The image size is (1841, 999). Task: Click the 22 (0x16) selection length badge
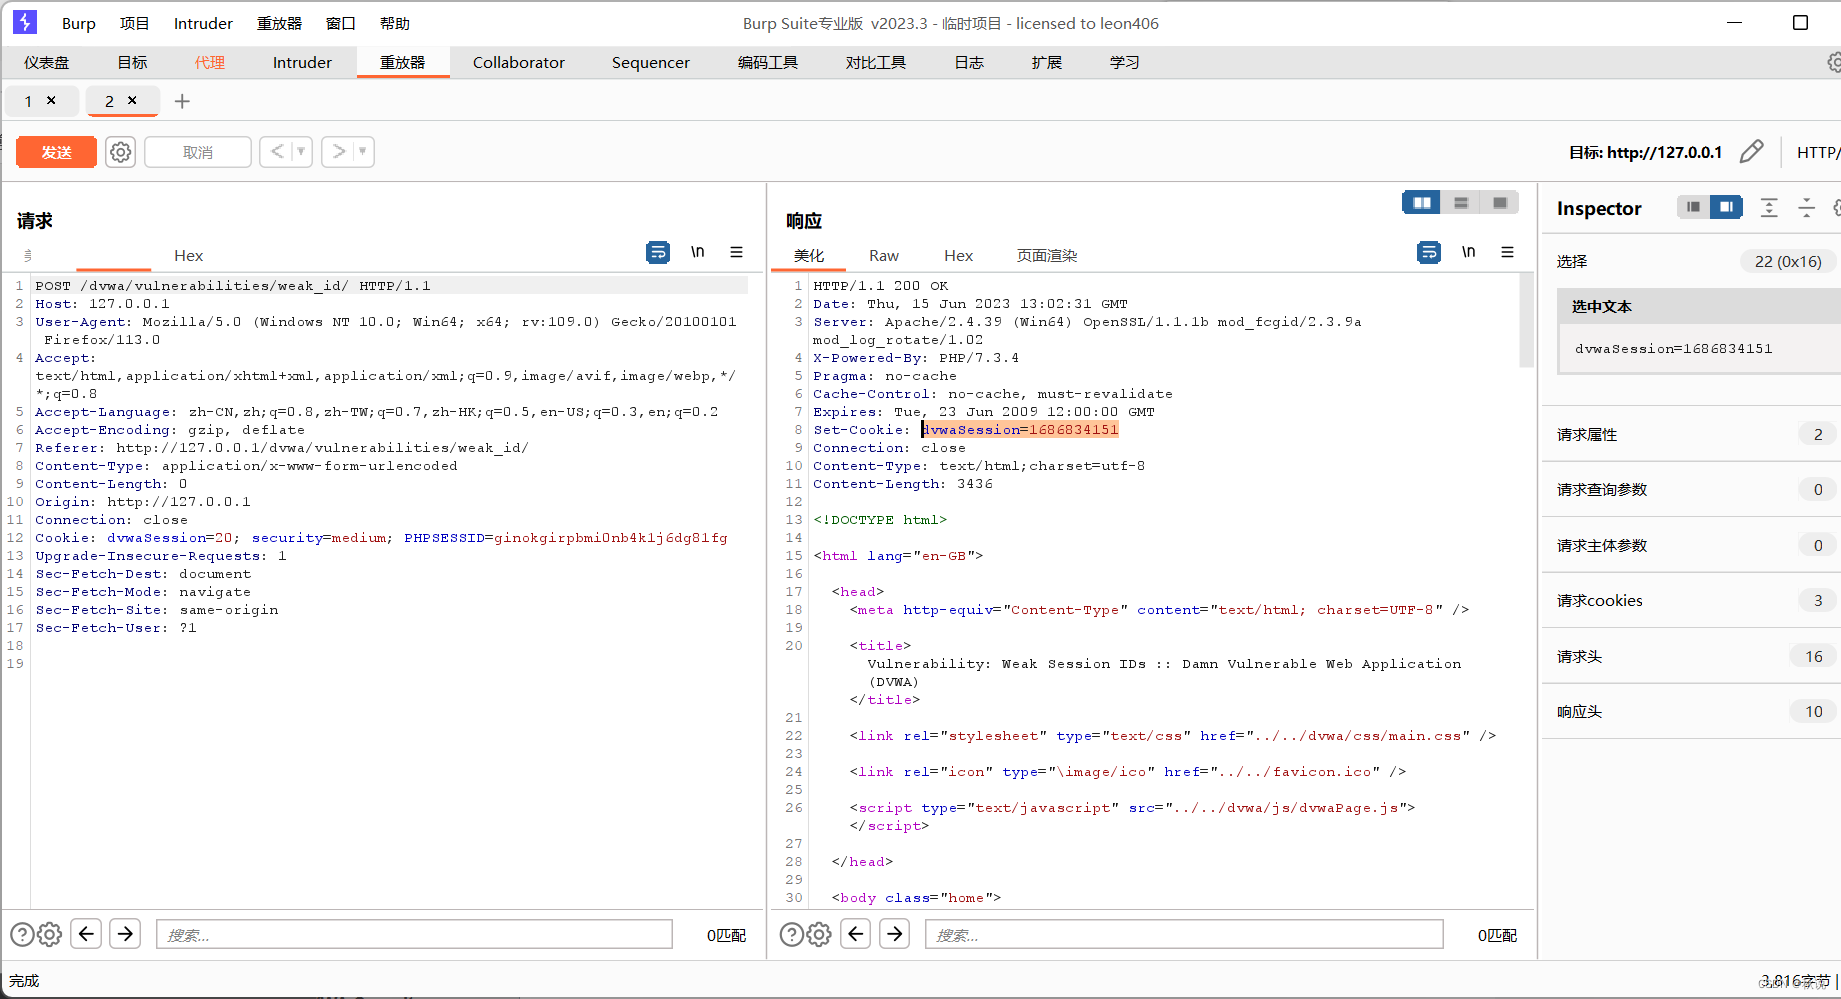(x=1788, y=261)
